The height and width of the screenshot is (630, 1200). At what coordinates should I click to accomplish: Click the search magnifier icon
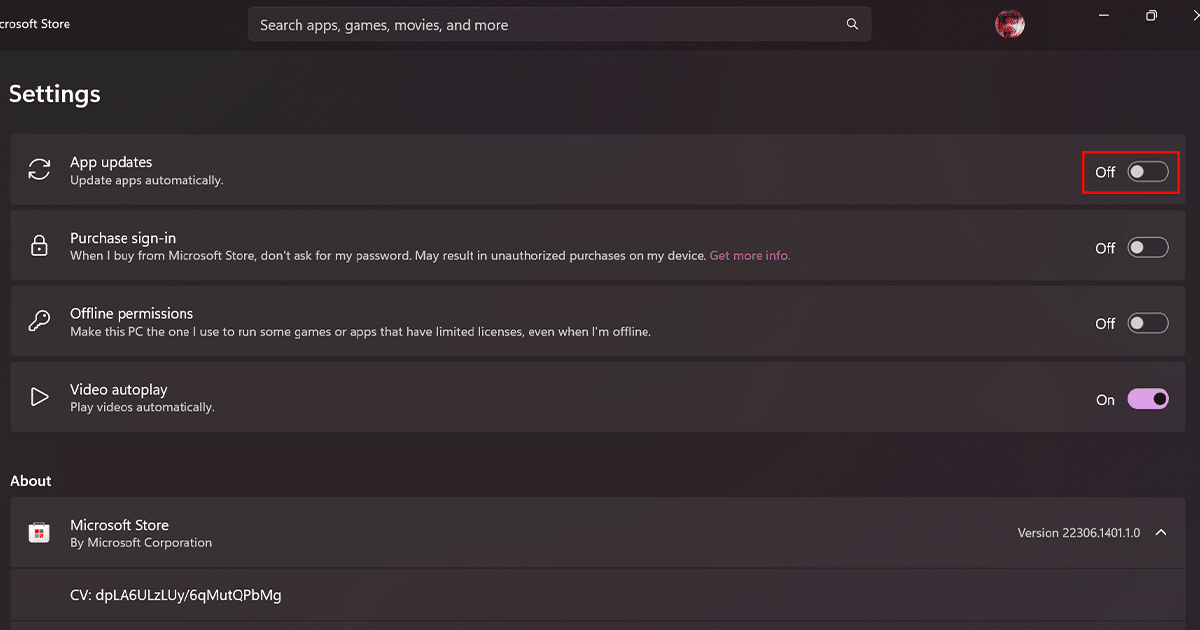click(852, 24)
